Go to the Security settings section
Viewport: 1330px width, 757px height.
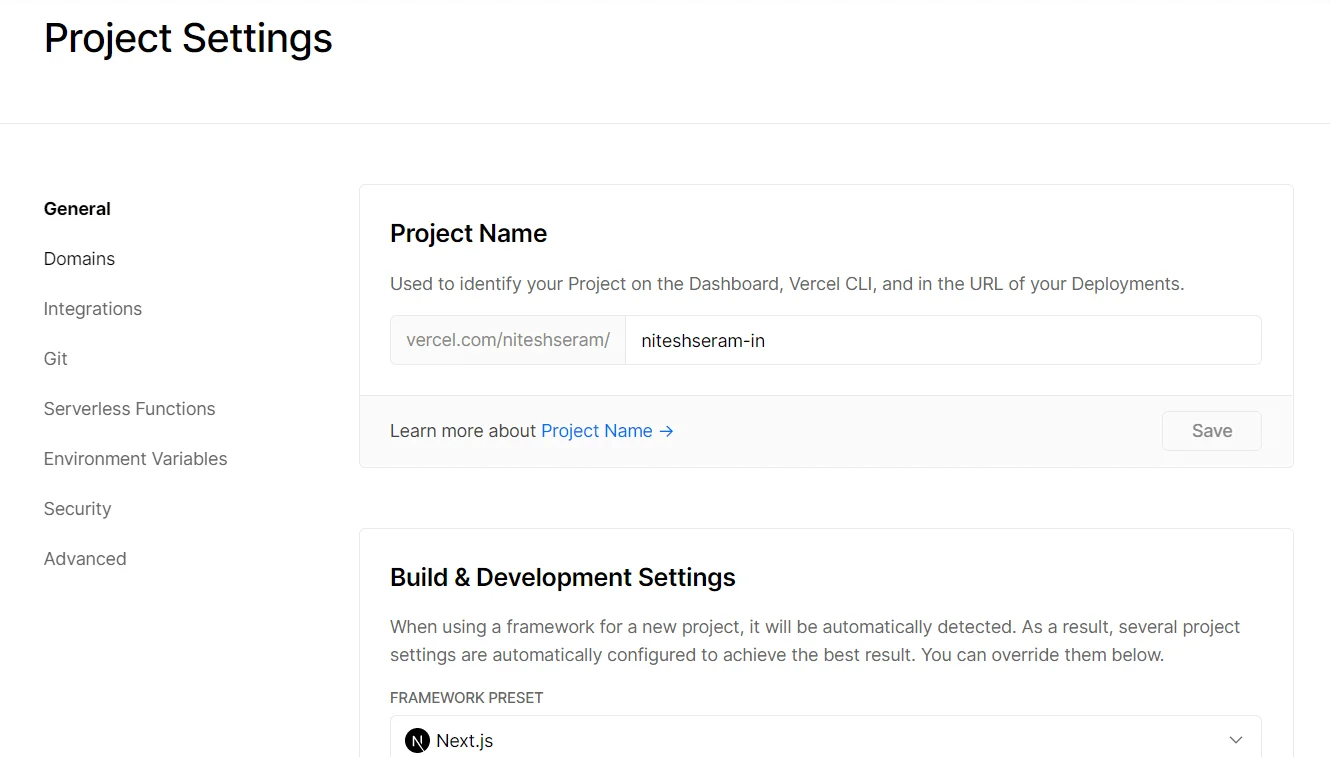77,508
